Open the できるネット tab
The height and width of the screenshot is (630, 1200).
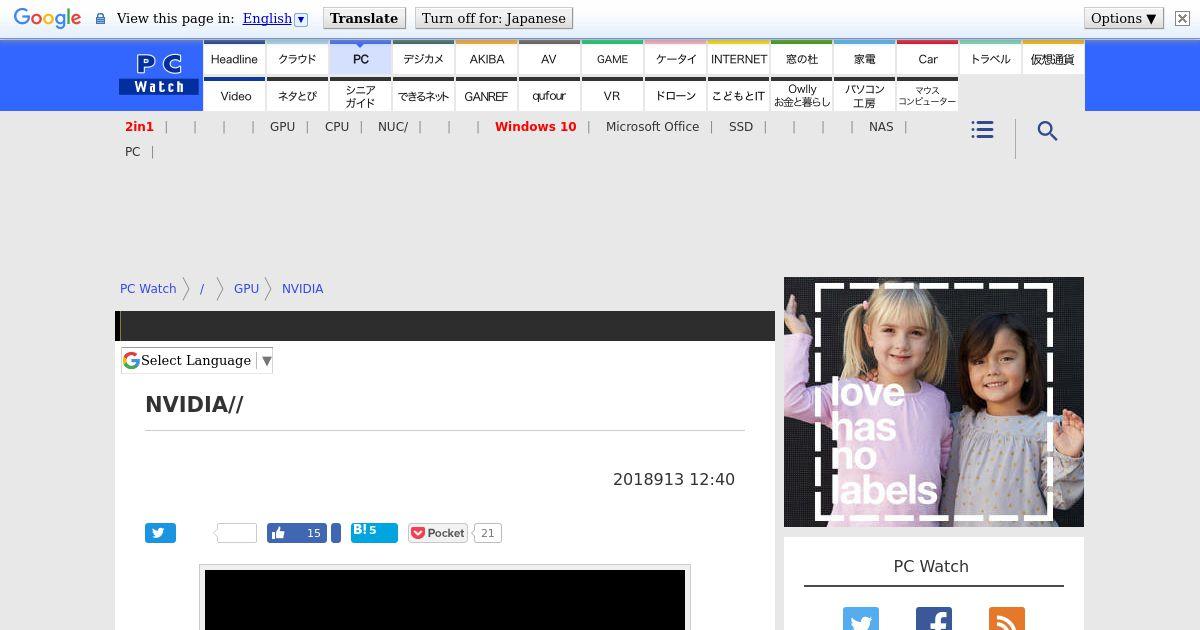pyautogui.click(x=423, y=96)
